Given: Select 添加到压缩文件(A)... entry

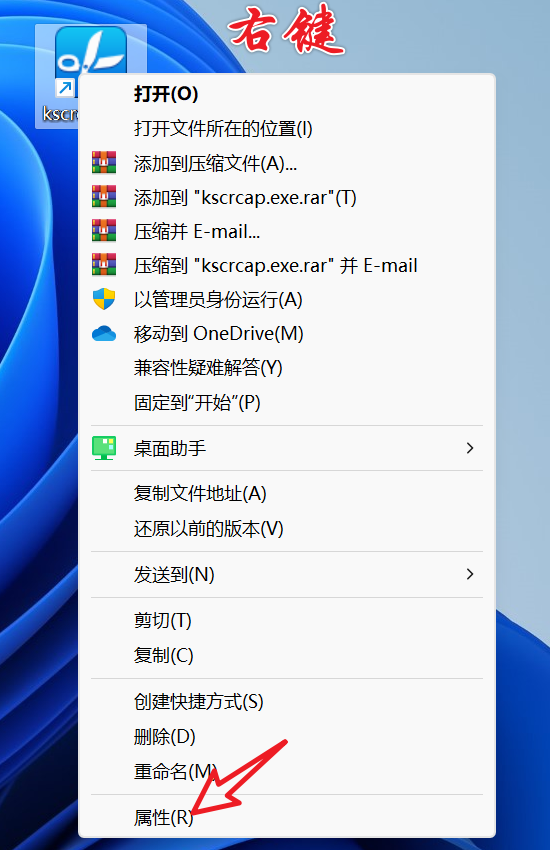Looking at the screenshot, I should 215,163.
